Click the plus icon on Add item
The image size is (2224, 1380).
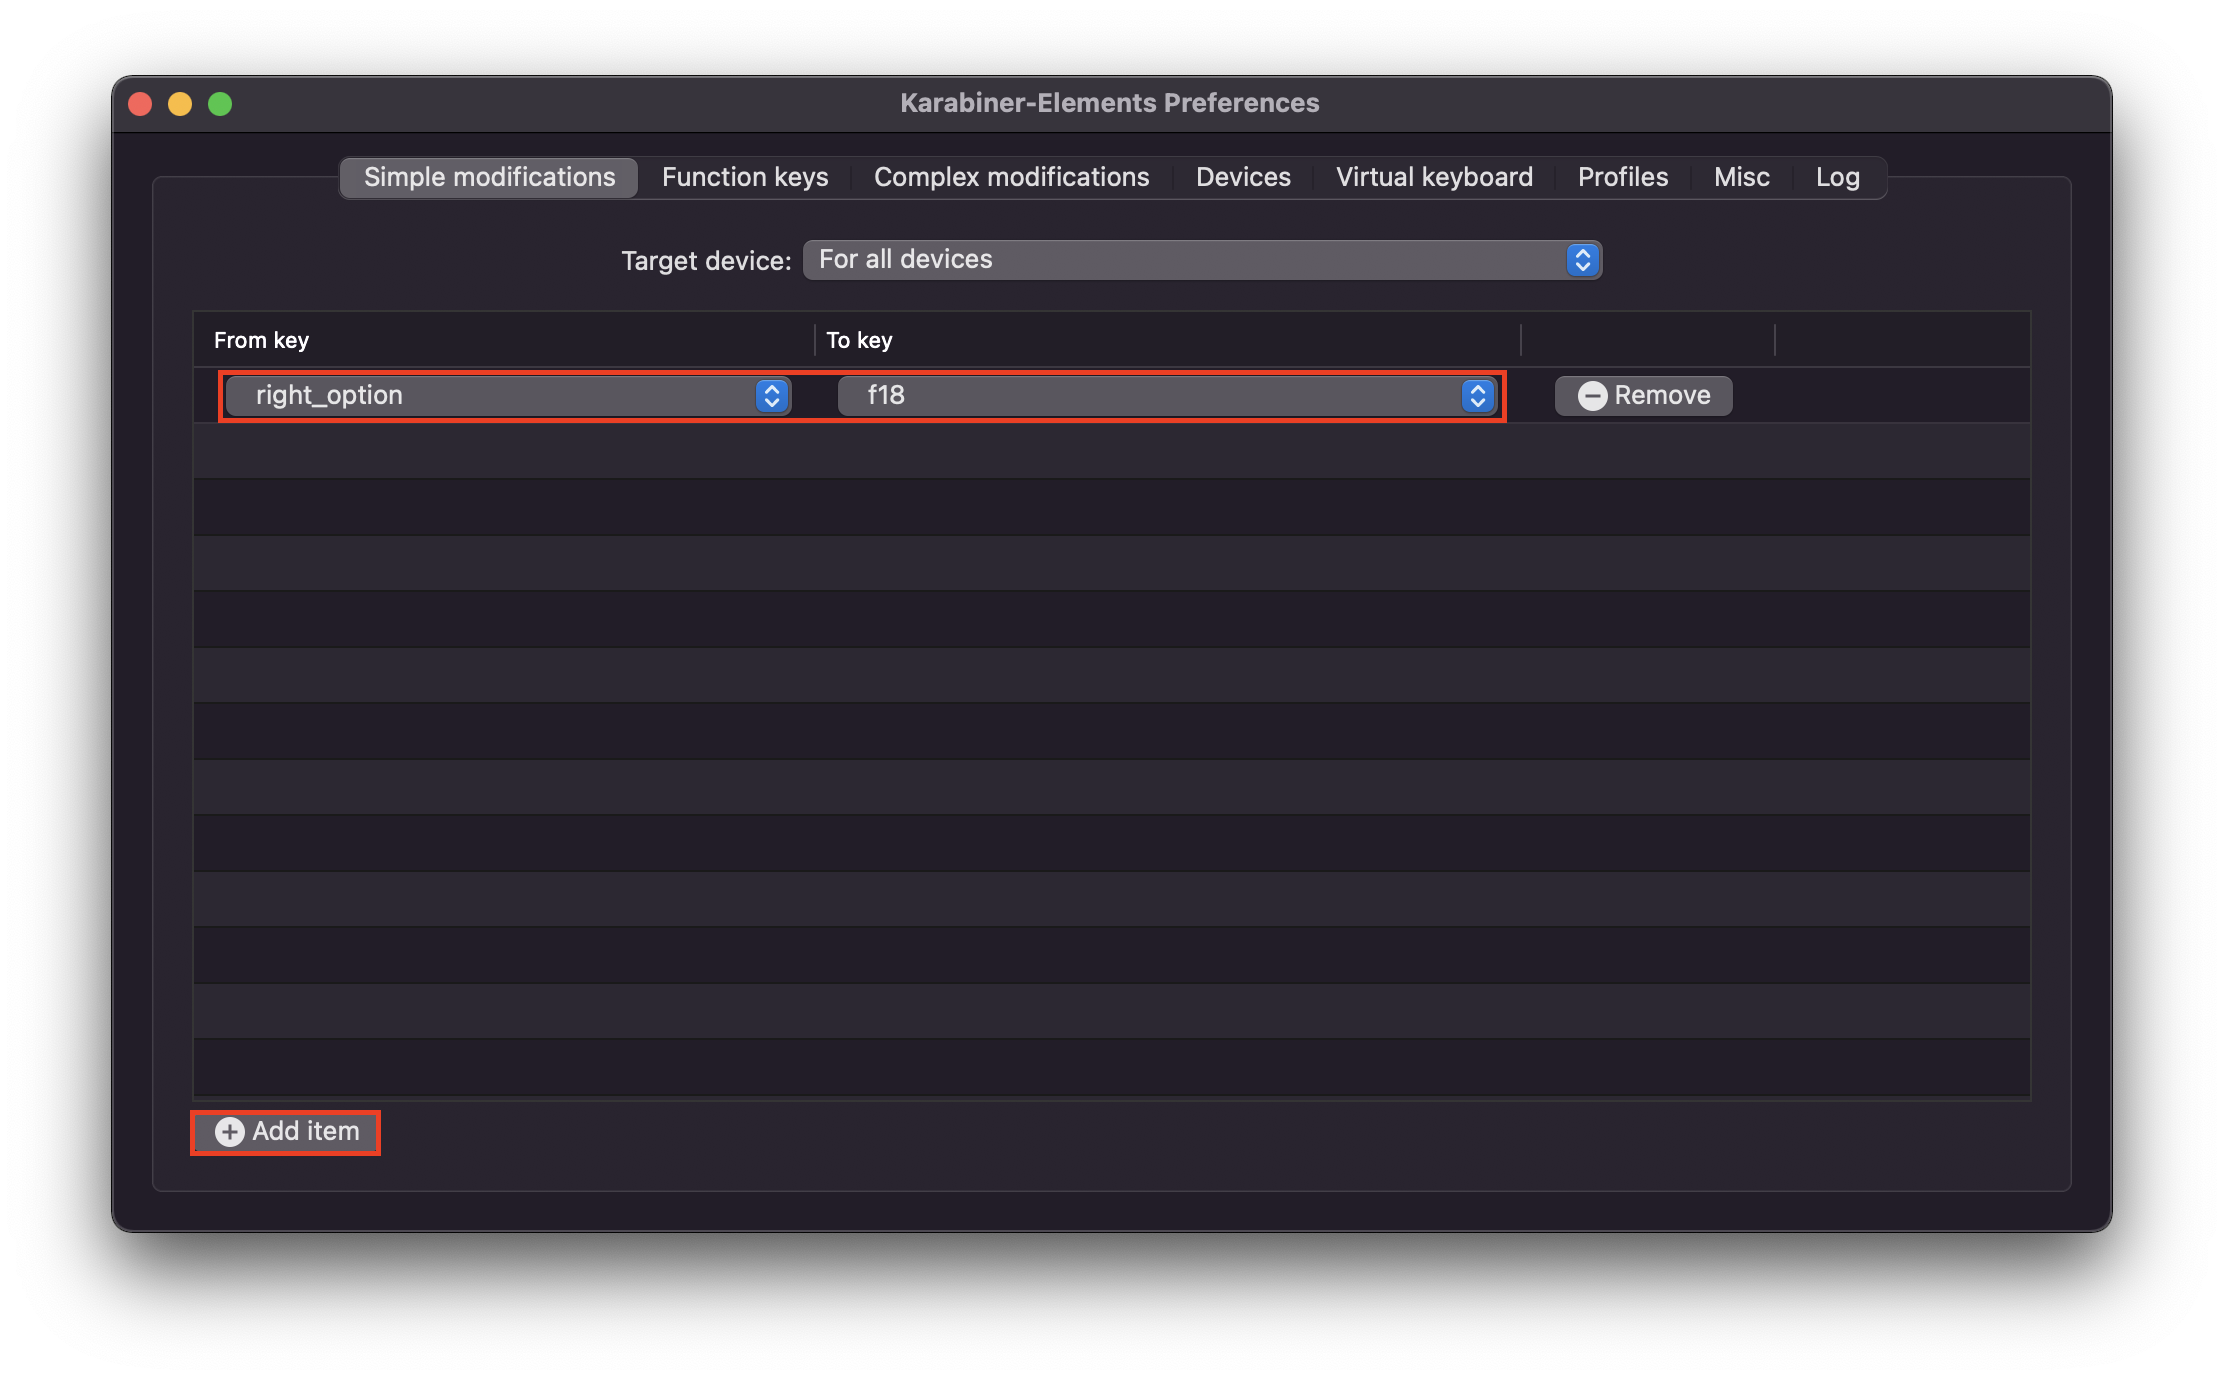point(229,1131)
